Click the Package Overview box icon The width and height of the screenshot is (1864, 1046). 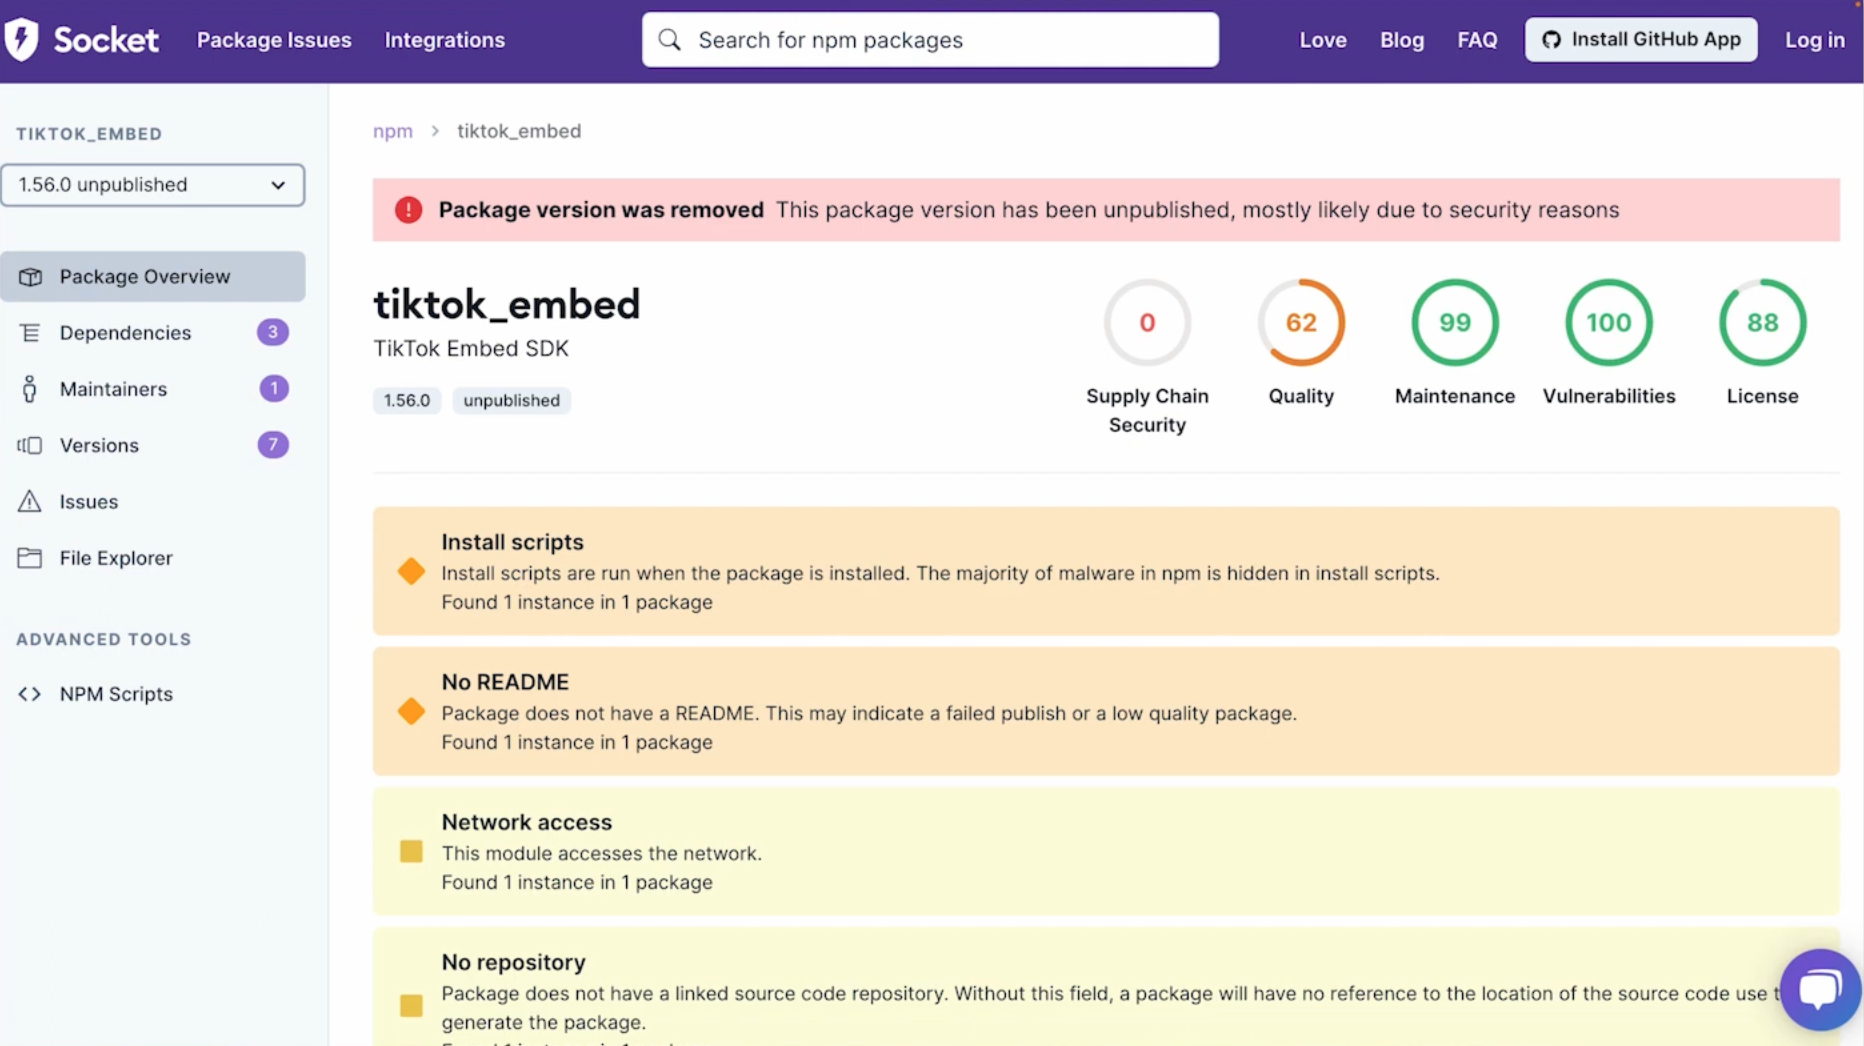30,277
